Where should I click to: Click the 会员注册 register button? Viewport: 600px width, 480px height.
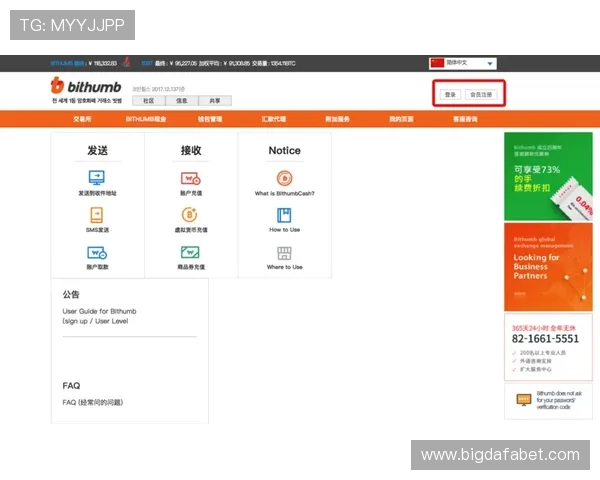(x=481, y=95)
